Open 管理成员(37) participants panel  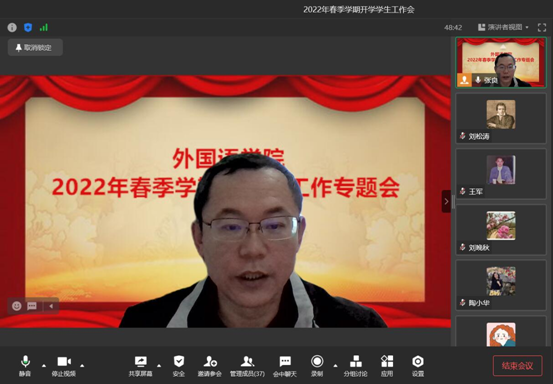[x=247, y=366]
